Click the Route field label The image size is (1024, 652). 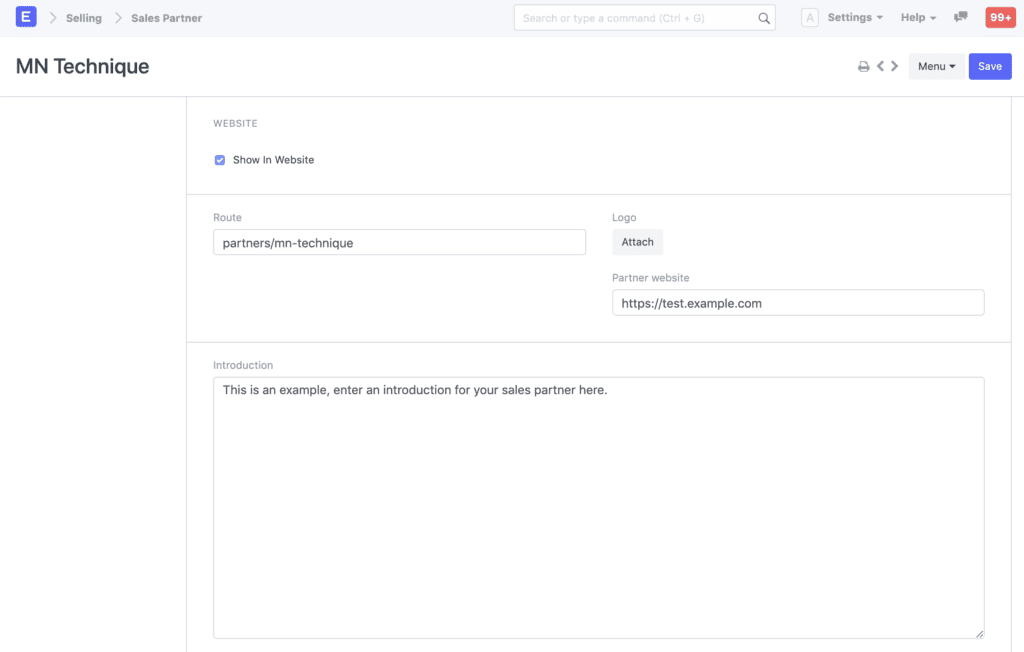[x=227, y=218]
